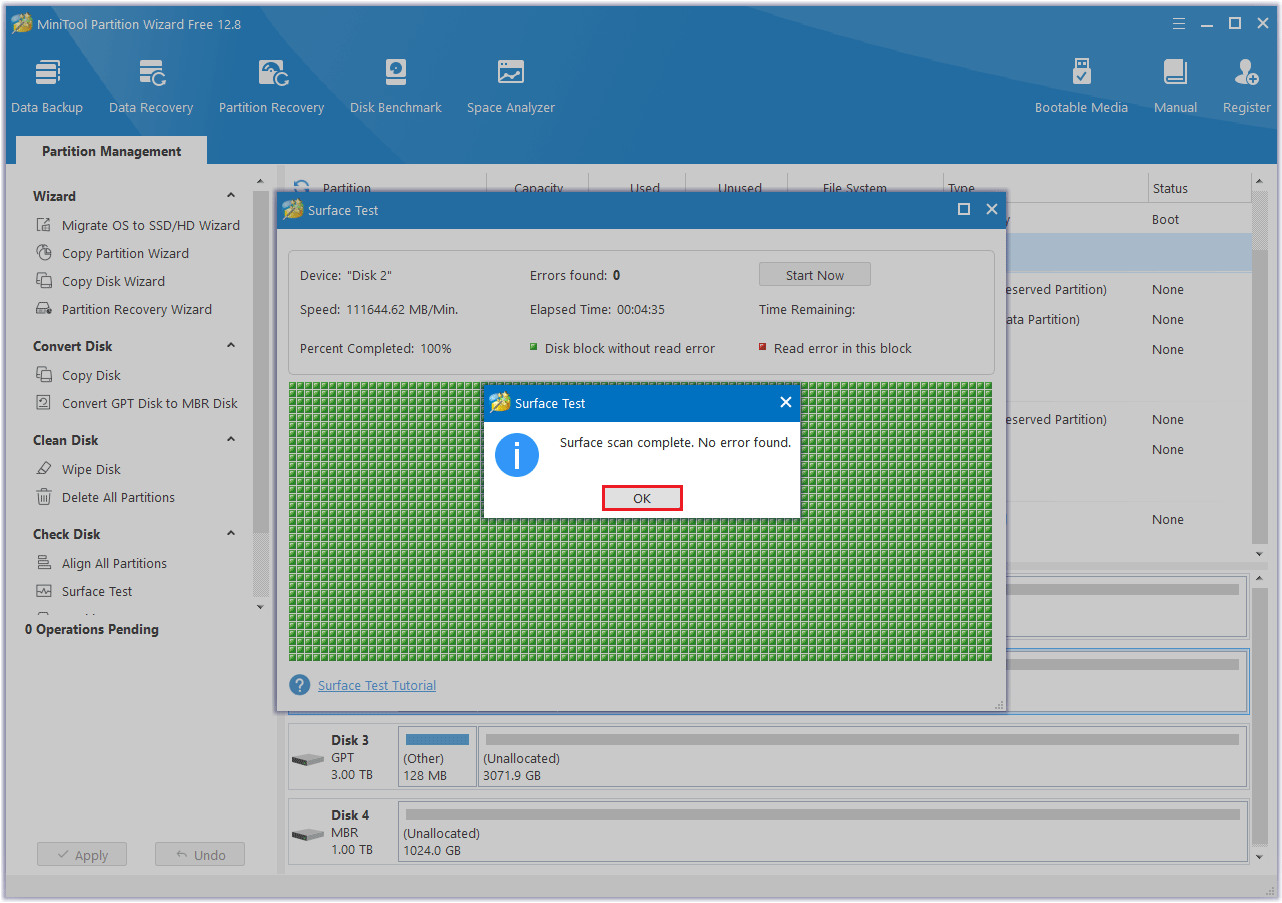Viewport: 1282px width, 903px height.
Task: Choose Wipe Disk from the sidebar
Action: pyautogui.click(x=91, y=469)
